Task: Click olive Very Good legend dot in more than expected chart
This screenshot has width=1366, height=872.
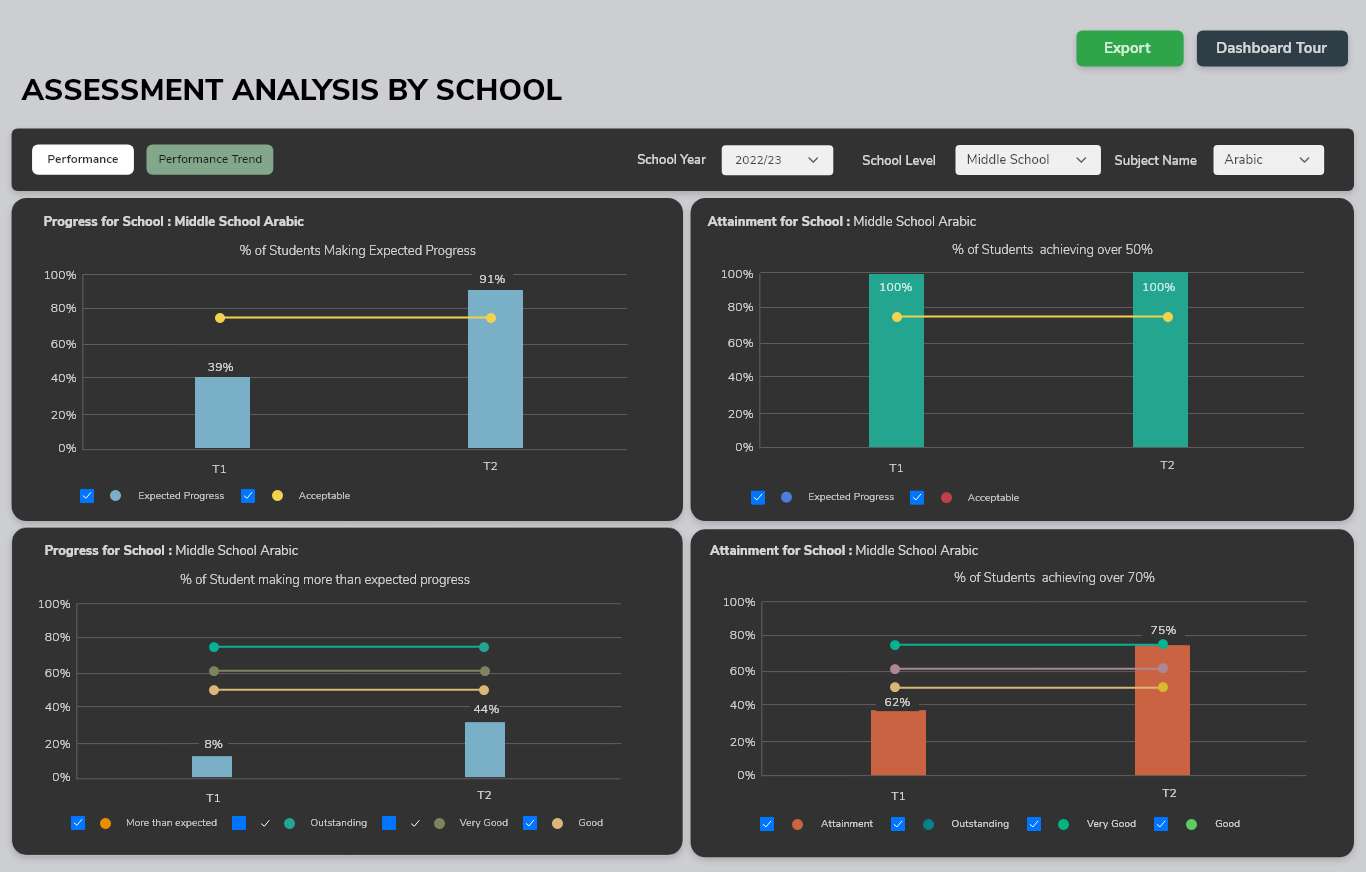Action: (x=439, y=823)
